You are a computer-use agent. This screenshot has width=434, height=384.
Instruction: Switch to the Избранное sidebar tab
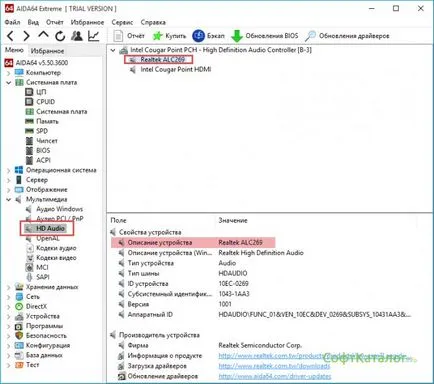point(47,51)
